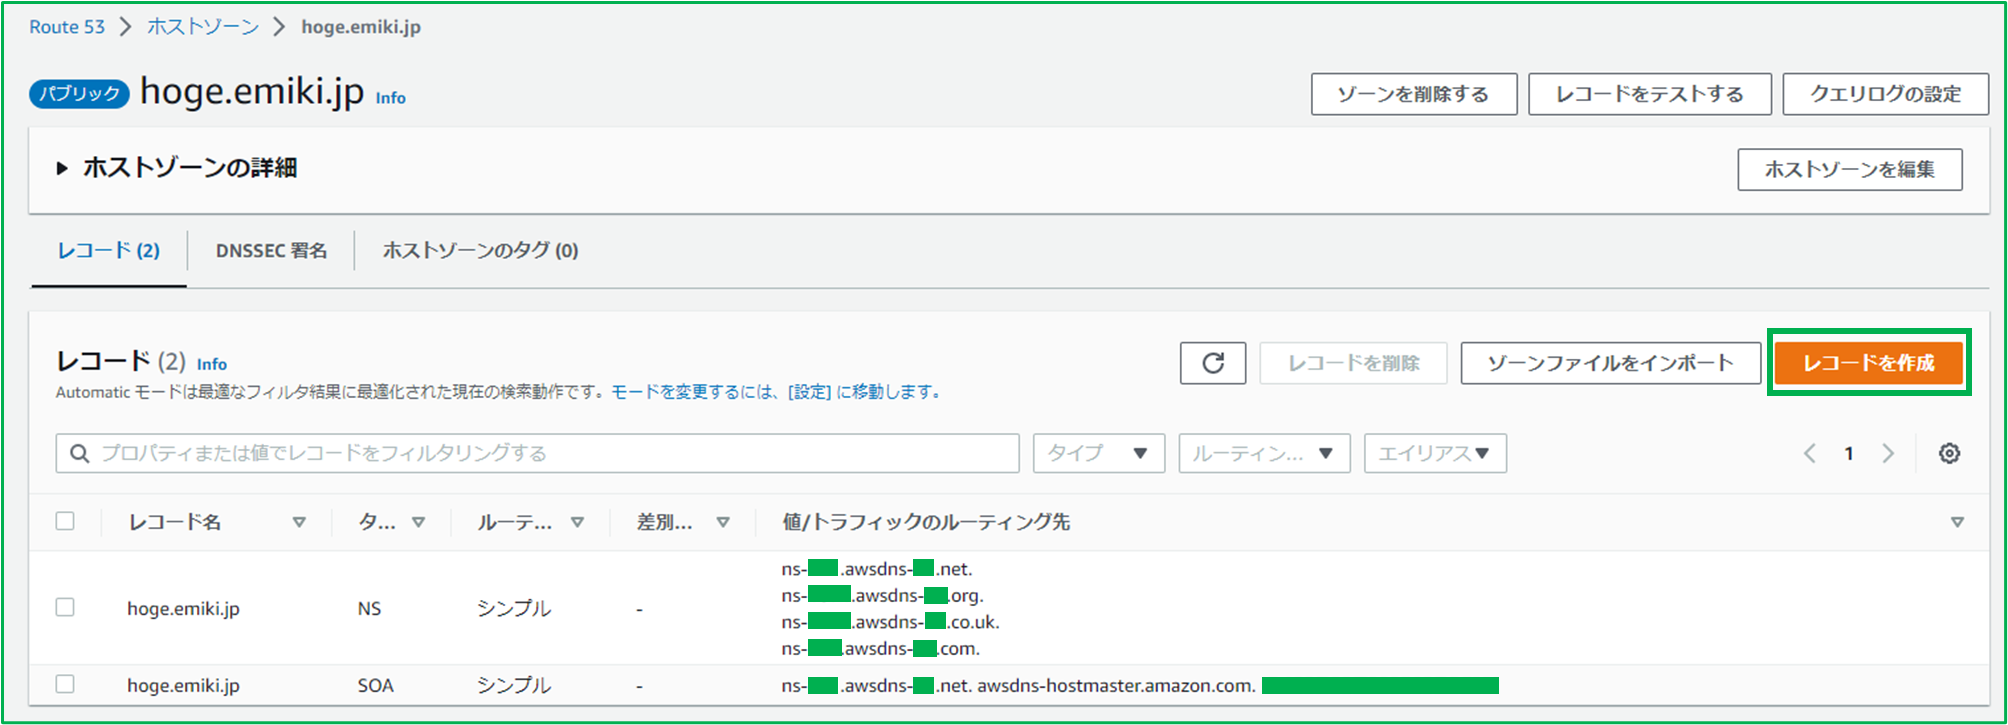Click ゾーンを削除する button
The height and width of the screenshot is (725, 2008).
click(1414, 94)
